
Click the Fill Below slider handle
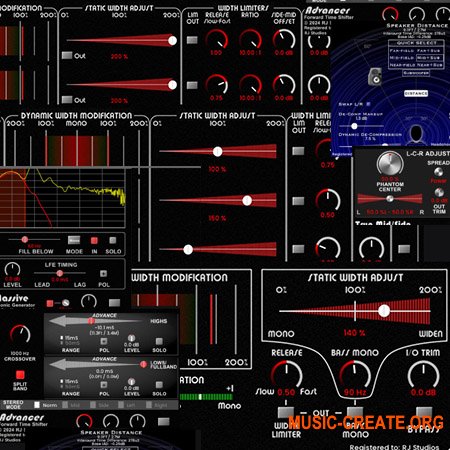[25, 239]
